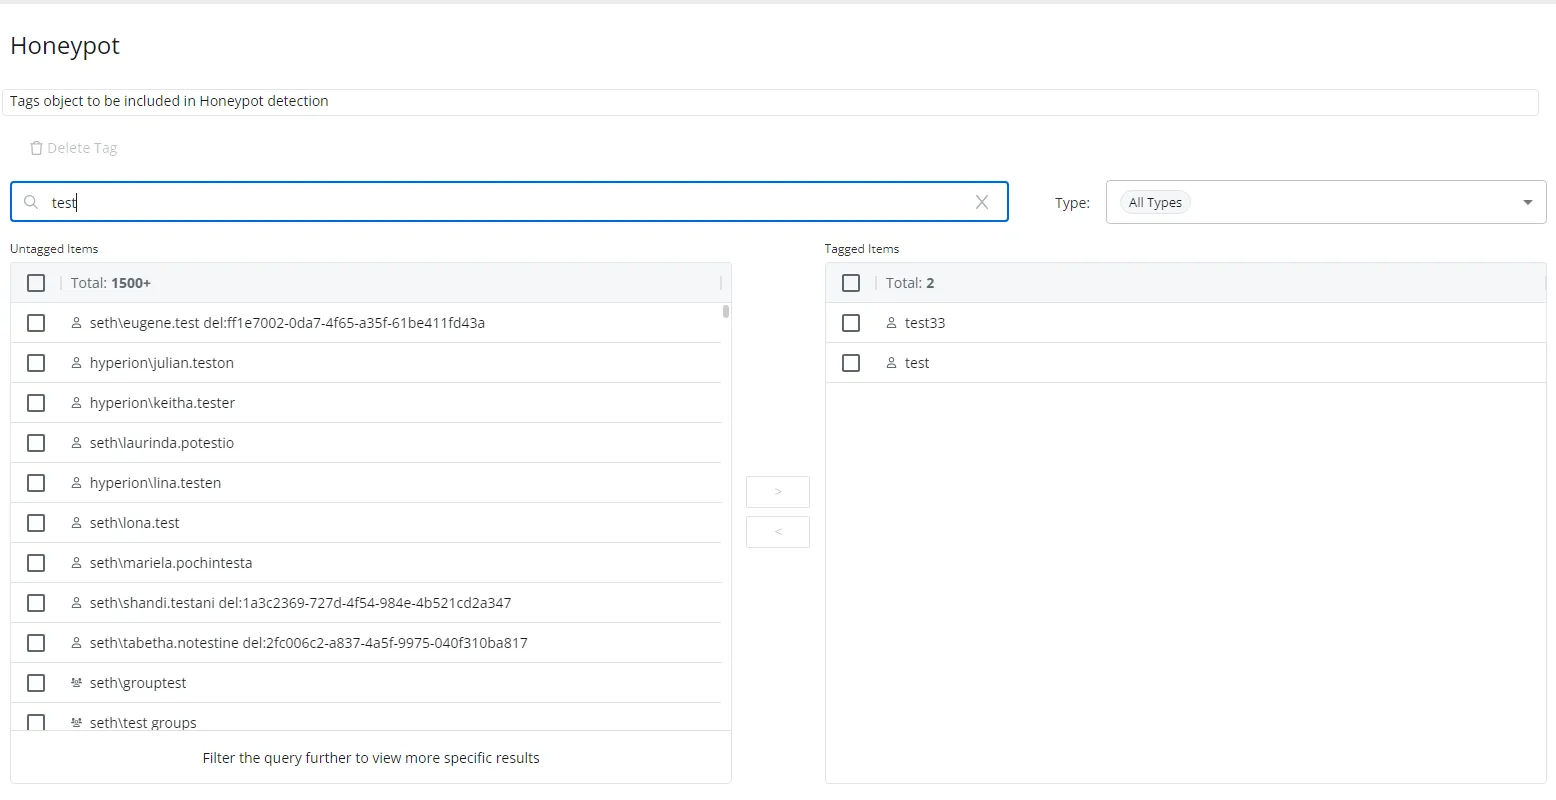Click the search magnifier icon
1556x800 pixels.
click(31, 202)
